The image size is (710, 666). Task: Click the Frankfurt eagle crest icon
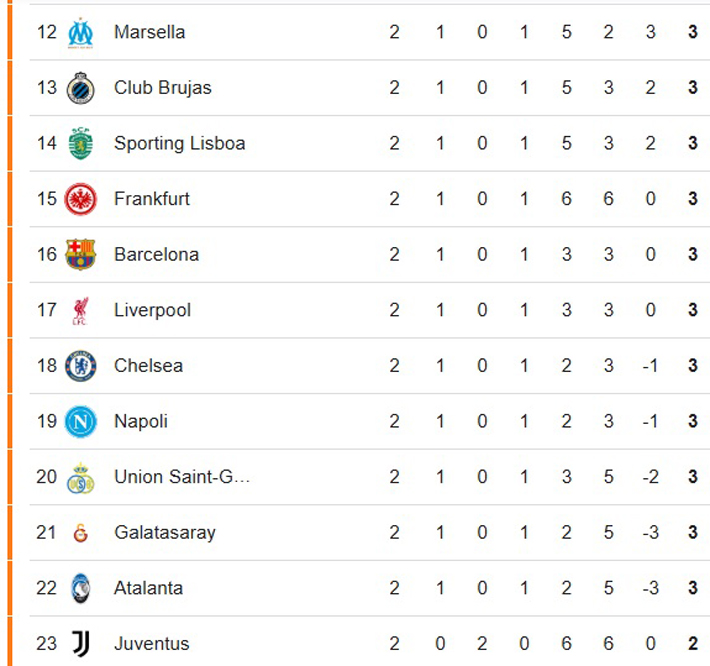[x=80, y=199]
